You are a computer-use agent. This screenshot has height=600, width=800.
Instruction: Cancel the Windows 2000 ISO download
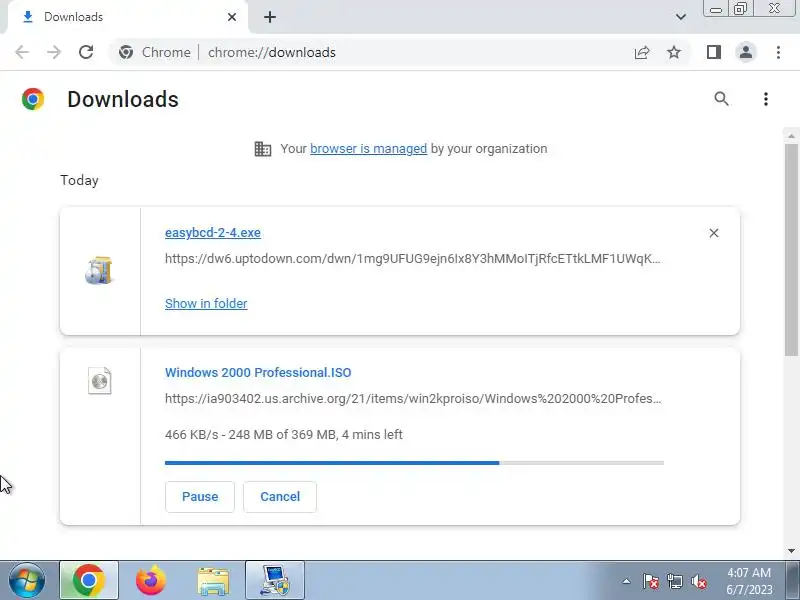click(280, 496)
